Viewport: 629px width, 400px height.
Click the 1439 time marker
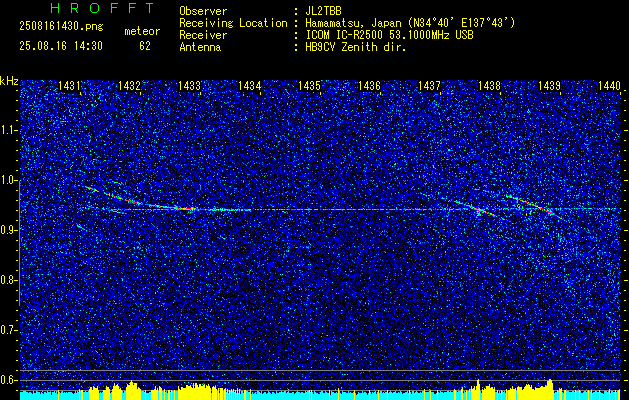click(549, 85)
